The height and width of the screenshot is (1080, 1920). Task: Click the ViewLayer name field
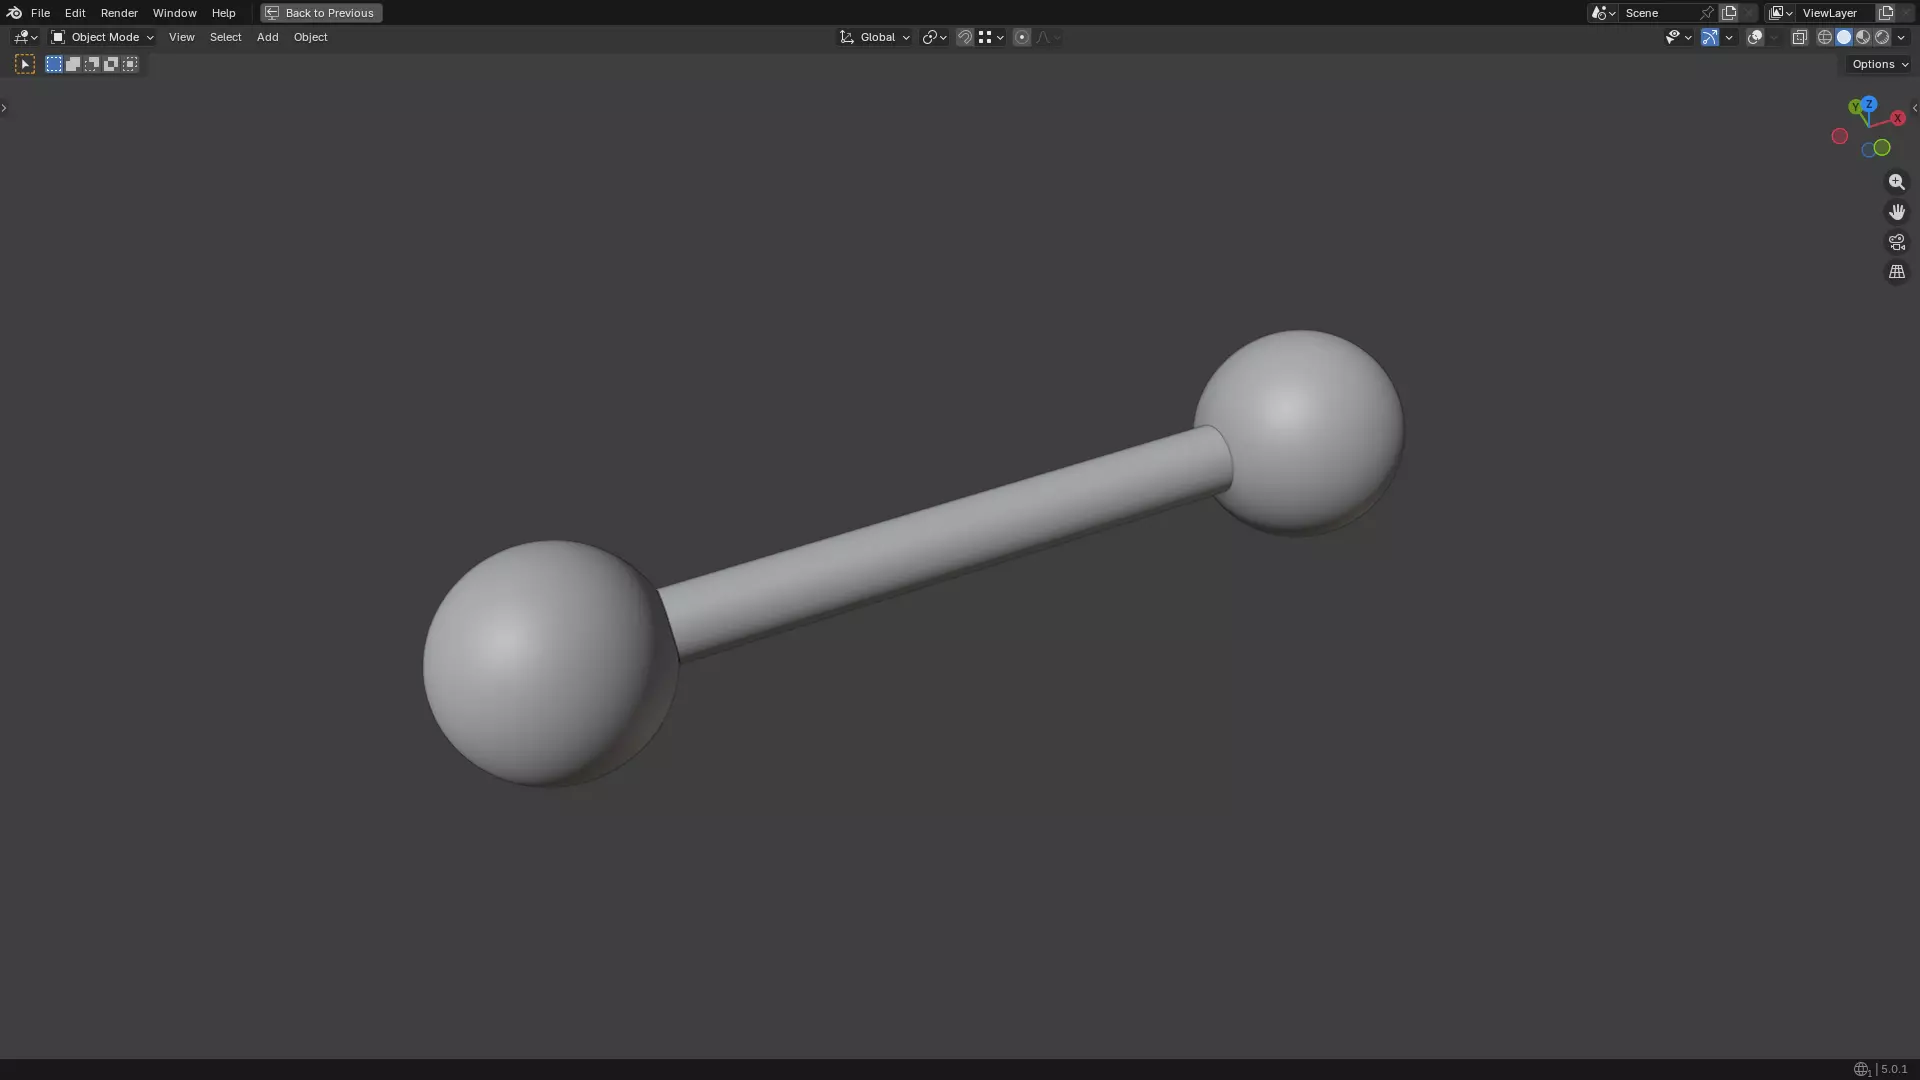point(1836,13)
